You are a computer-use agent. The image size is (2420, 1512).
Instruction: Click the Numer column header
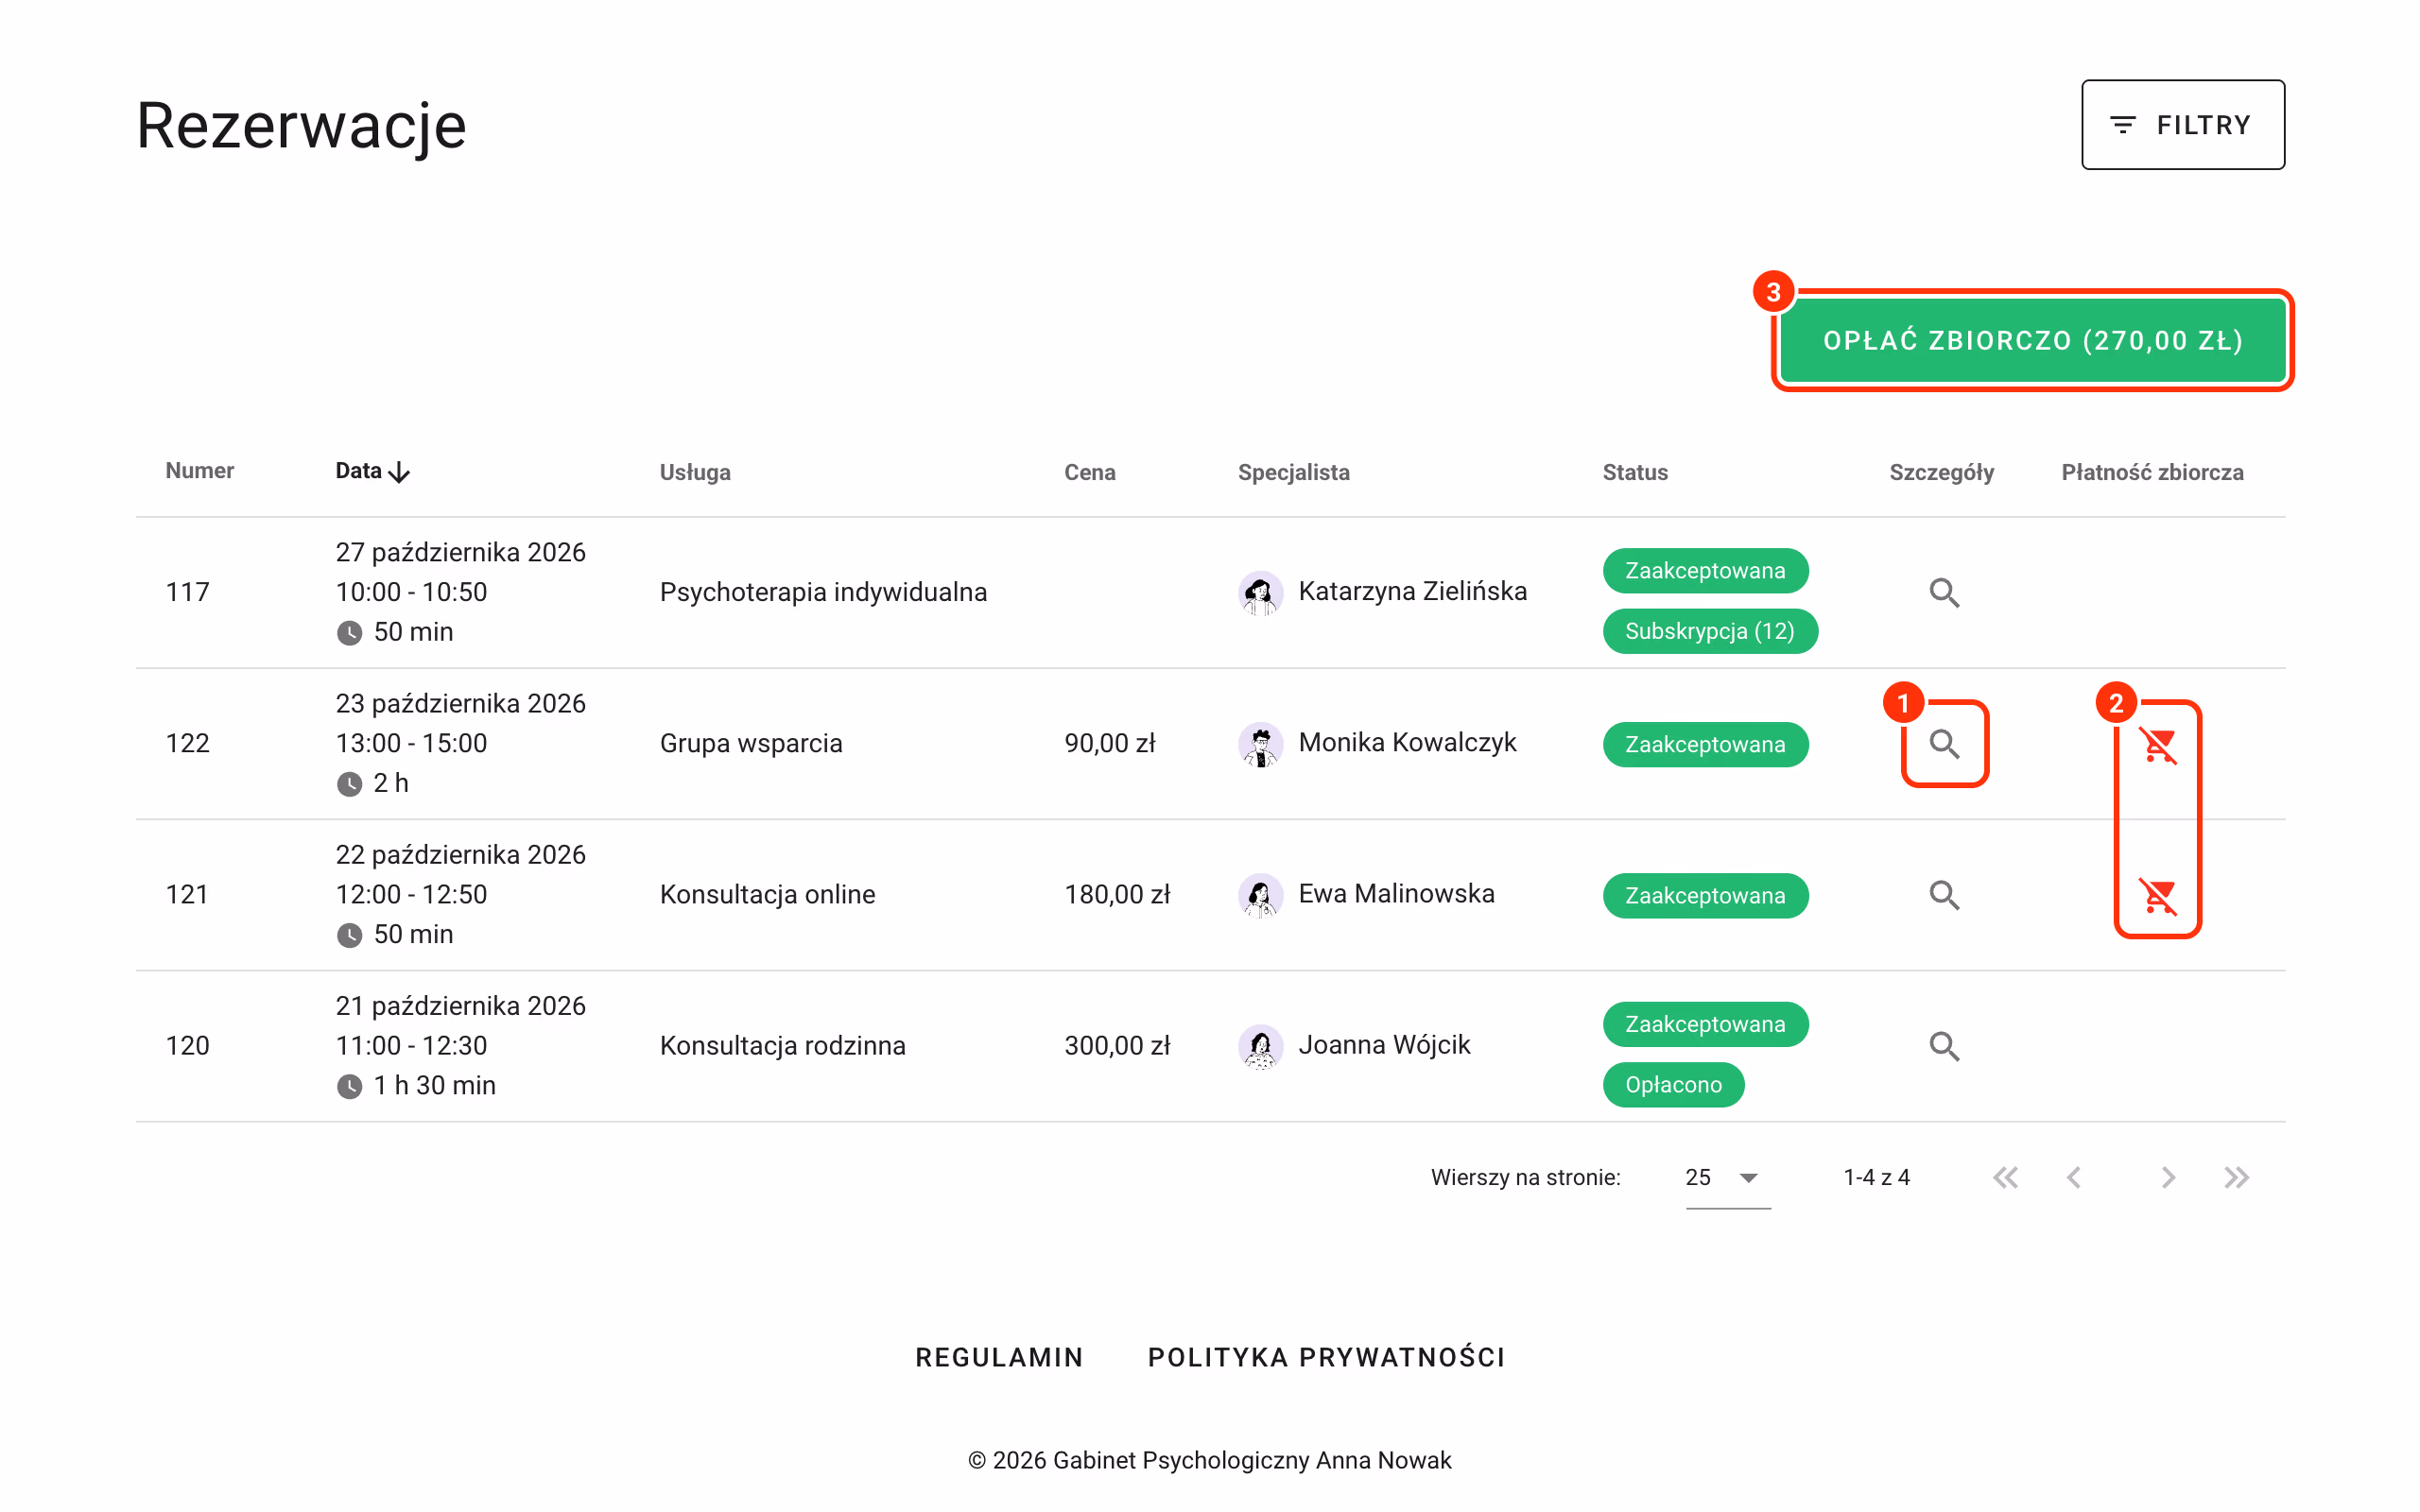click(x=199, y=471)
